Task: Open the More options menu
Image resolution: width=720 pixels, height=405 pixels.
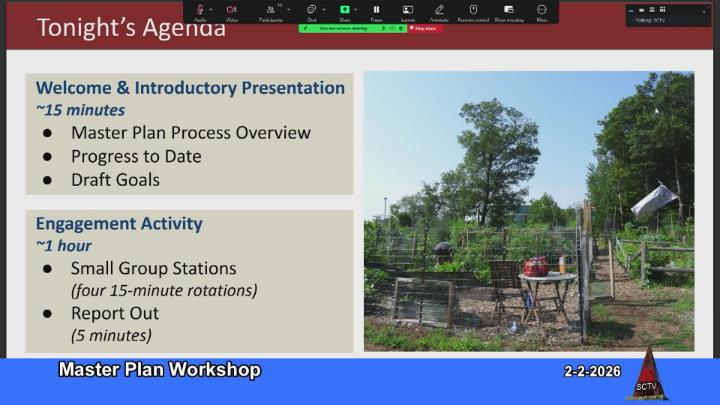Action: pyautogui.click(x=541, y=10)
